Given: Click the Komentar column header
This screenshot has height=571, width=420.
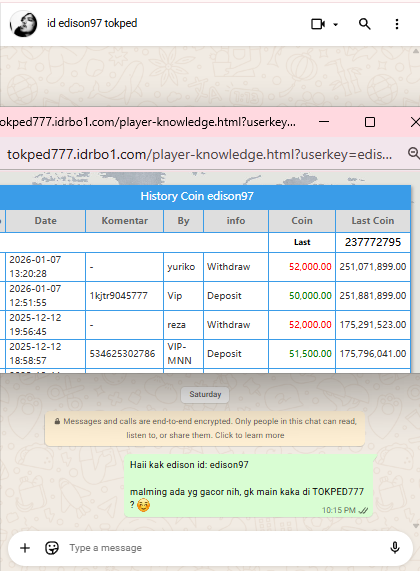Looking at the screenshot, I should (125, 221).
